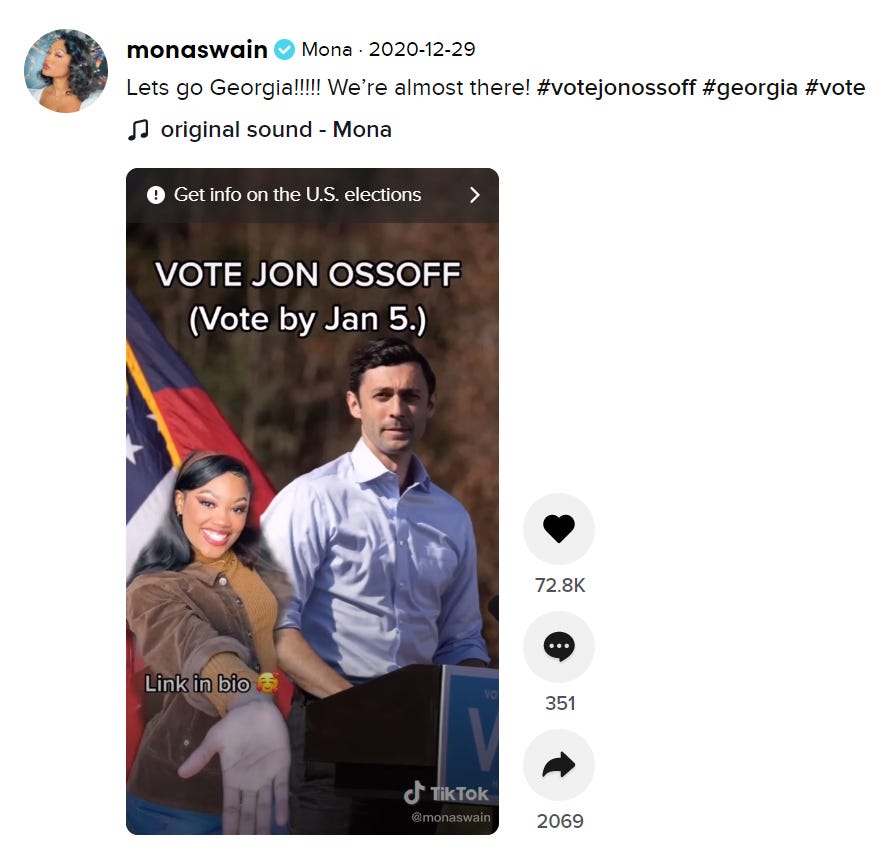
Task: Open the #georgia hashtag
Action: [750, 88]
